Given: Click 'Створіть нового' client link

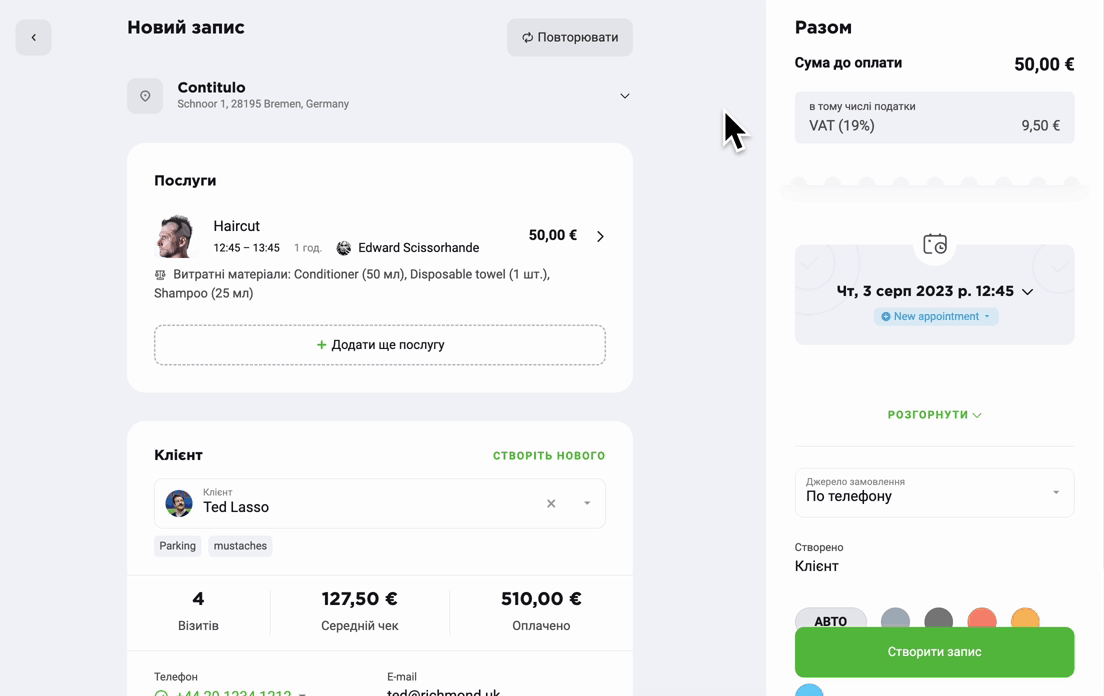Looking at the screenshot, I should 549,455.
